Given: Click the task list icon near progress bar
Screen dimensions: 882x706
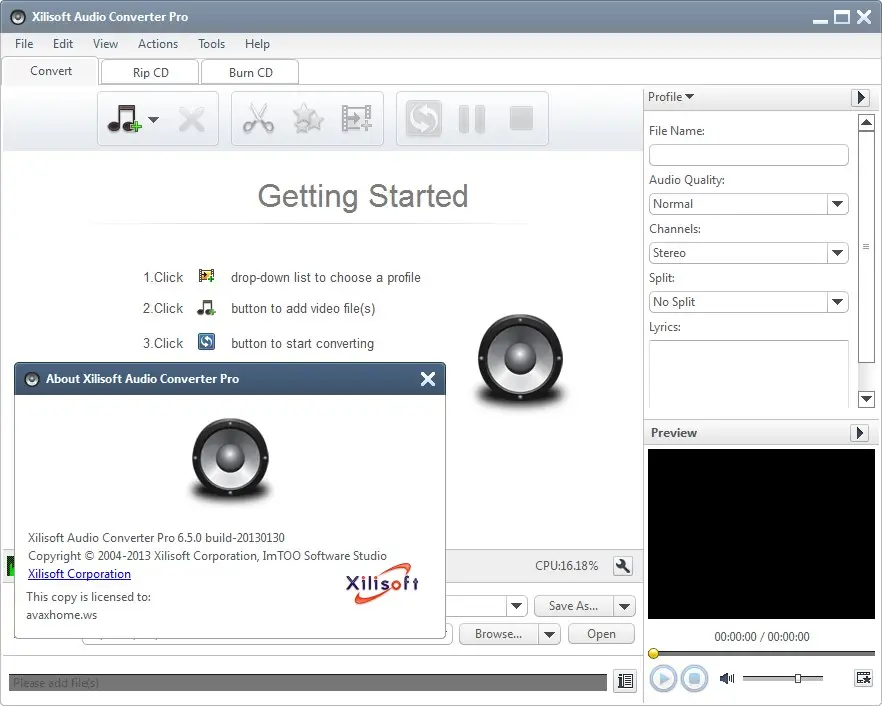Looking at the screenshot, I should coord(626,681).
